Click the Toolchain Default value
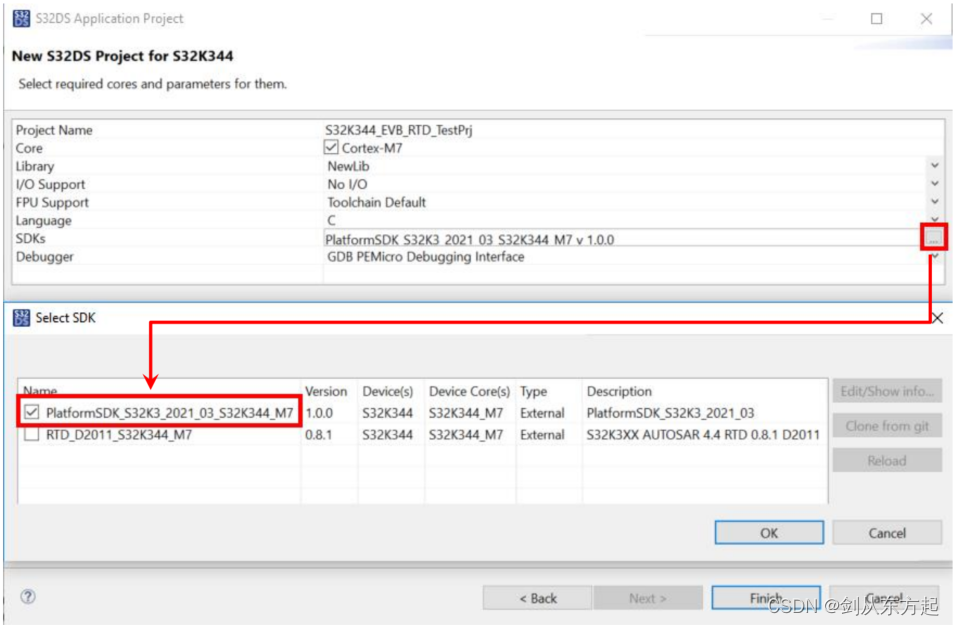The image size is (954, 625). point(376,202)
